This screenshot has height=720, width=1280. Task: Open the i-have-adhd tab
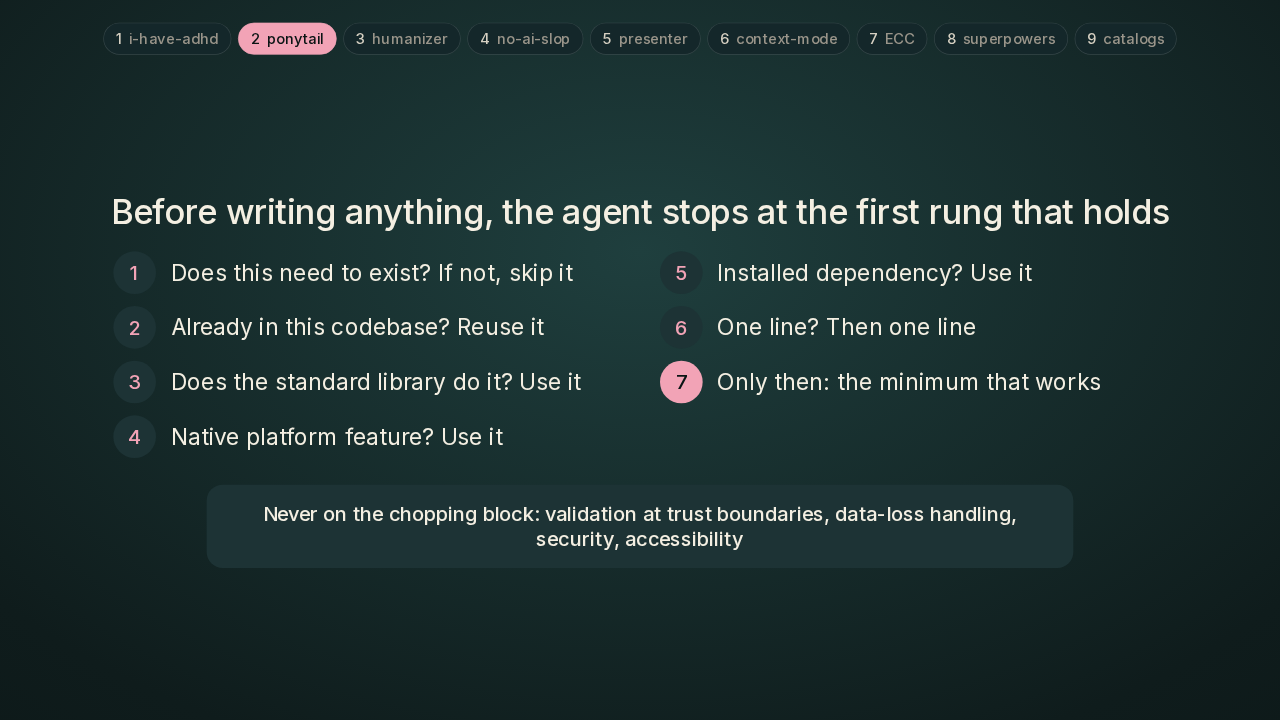(167, 39)
